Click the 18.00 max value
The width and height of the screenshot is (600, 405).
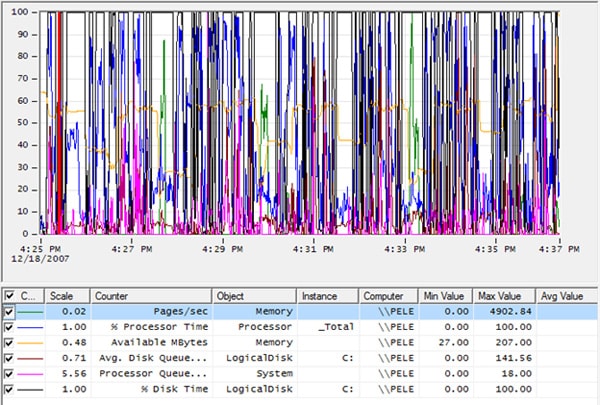click(517, 374)
